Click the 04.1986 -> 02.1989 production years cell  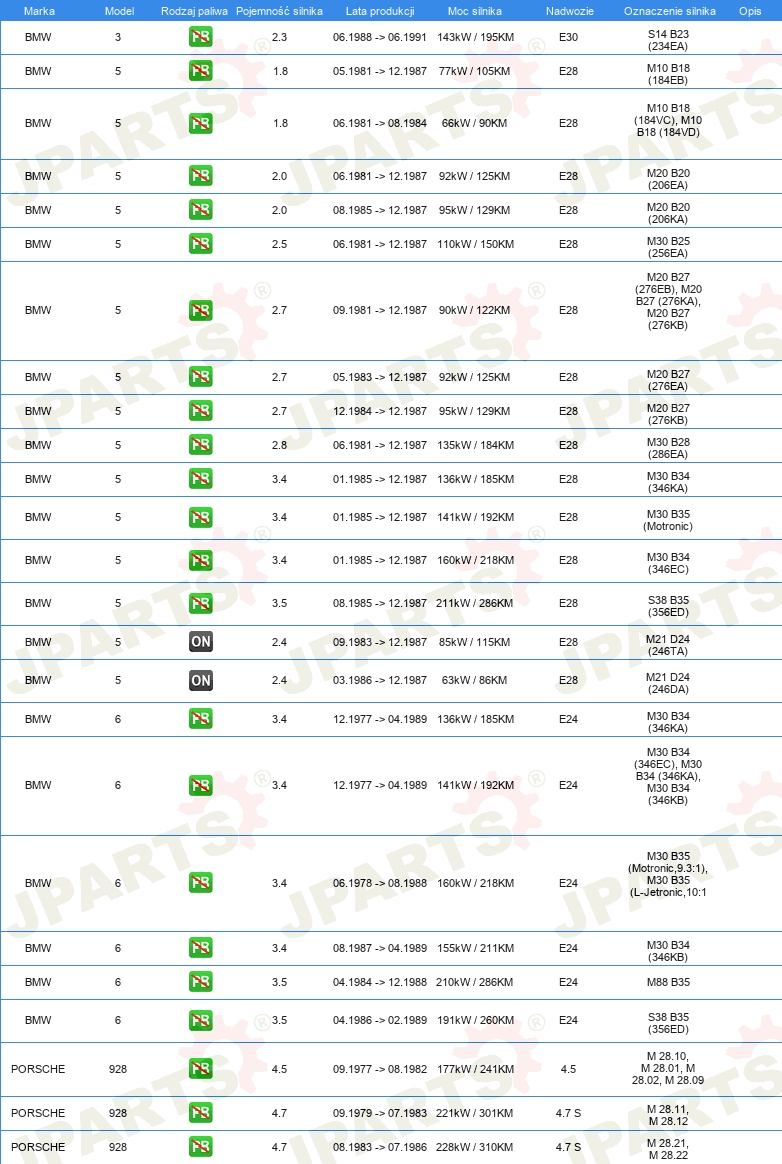pos(379,1020)
